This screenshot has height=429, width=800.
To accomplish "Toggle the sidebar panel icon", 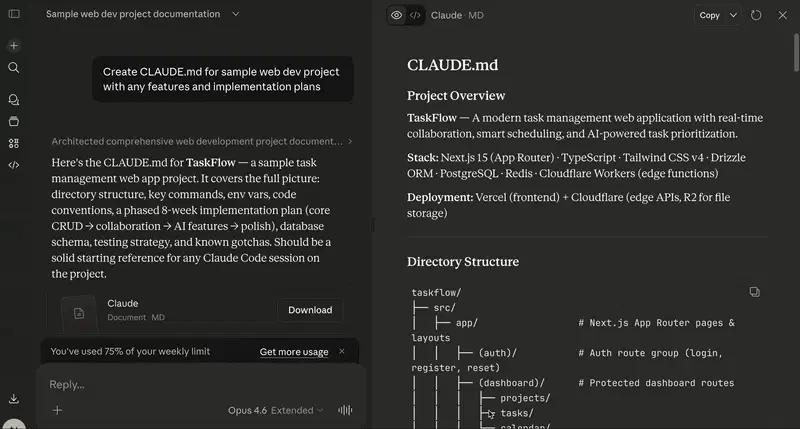I will tap(14, 15).
